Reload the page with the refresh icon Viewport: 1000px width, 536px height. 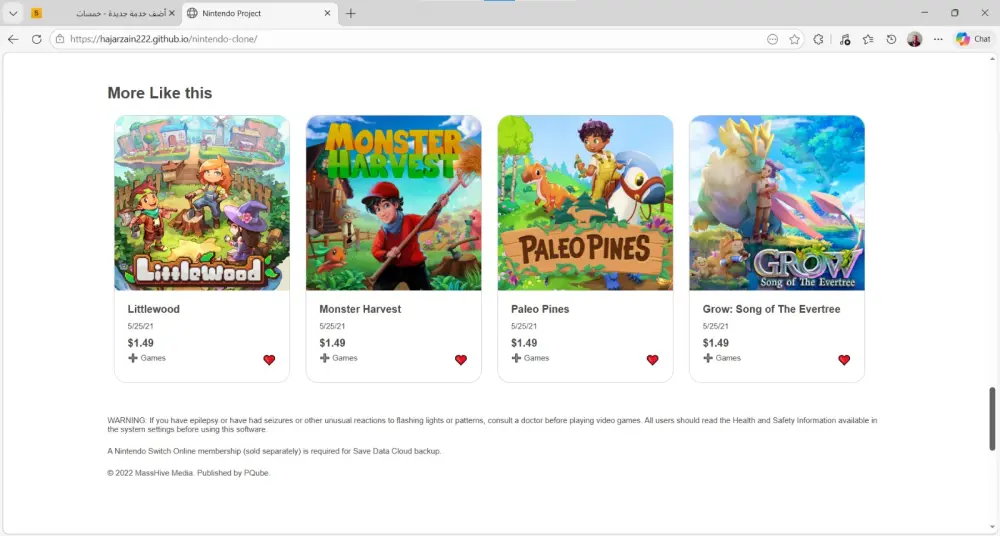click(36, 39)
